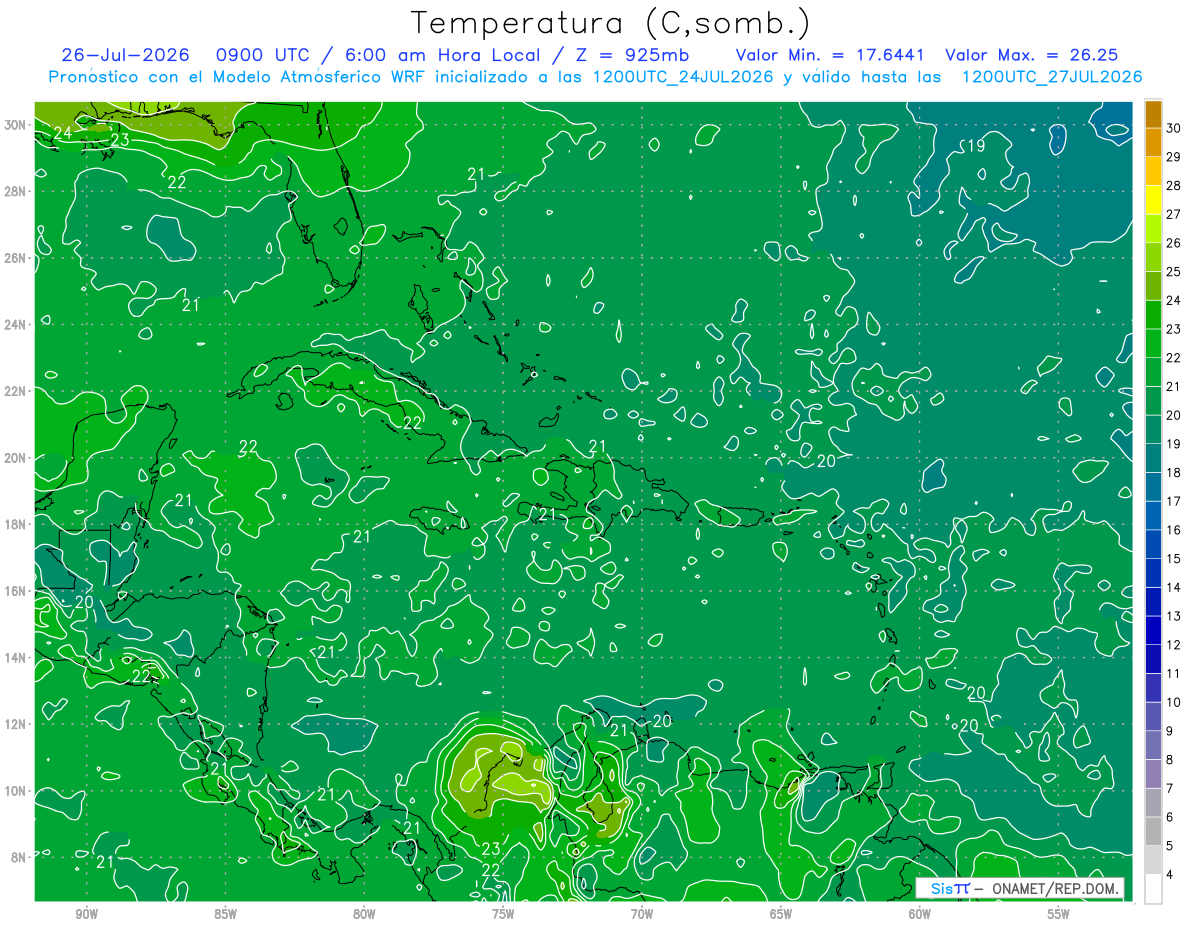
Task: Pick the orange band between 29 and 30
Action: click(x=1153, y=142)
